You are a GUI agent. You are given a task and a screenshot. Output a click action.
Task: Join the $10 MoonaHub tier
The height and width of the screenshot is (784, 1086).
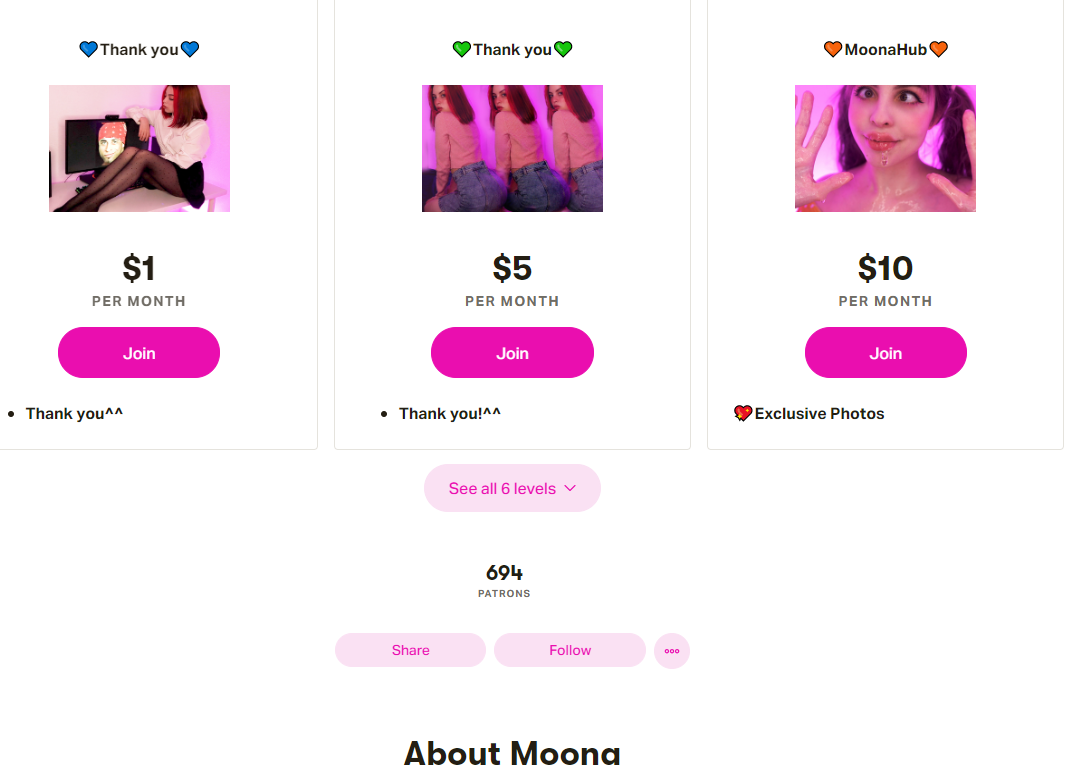point(885,353)
